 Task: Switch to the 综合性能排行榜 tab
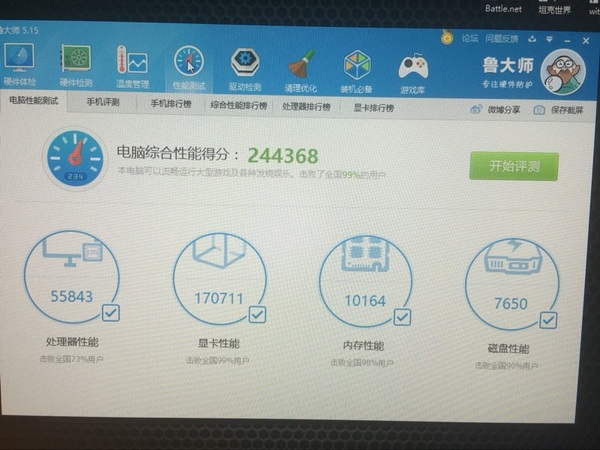tap(239, 105)
